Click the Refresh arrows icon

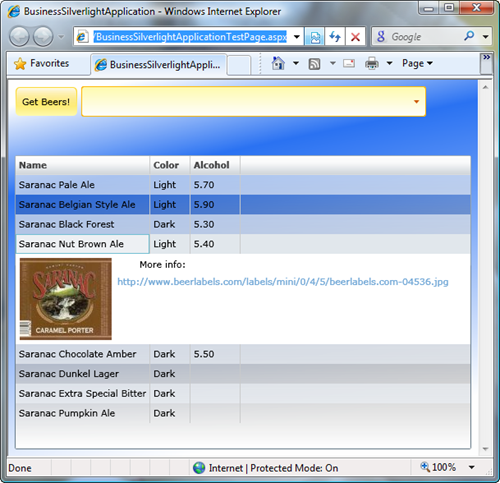tap(335, 36)
